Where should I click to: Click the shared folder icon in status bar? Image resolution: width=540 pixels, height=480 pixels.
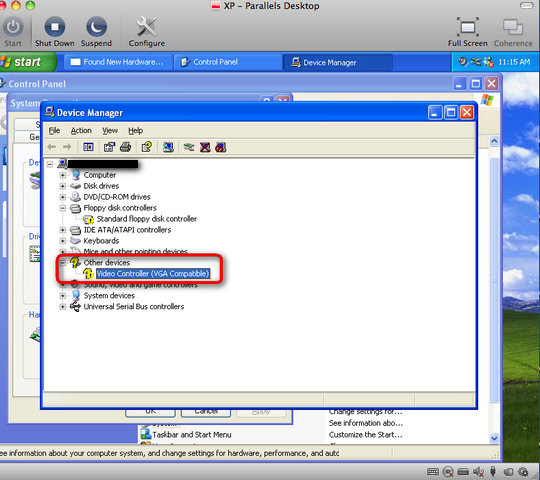(x=508, y=472)
